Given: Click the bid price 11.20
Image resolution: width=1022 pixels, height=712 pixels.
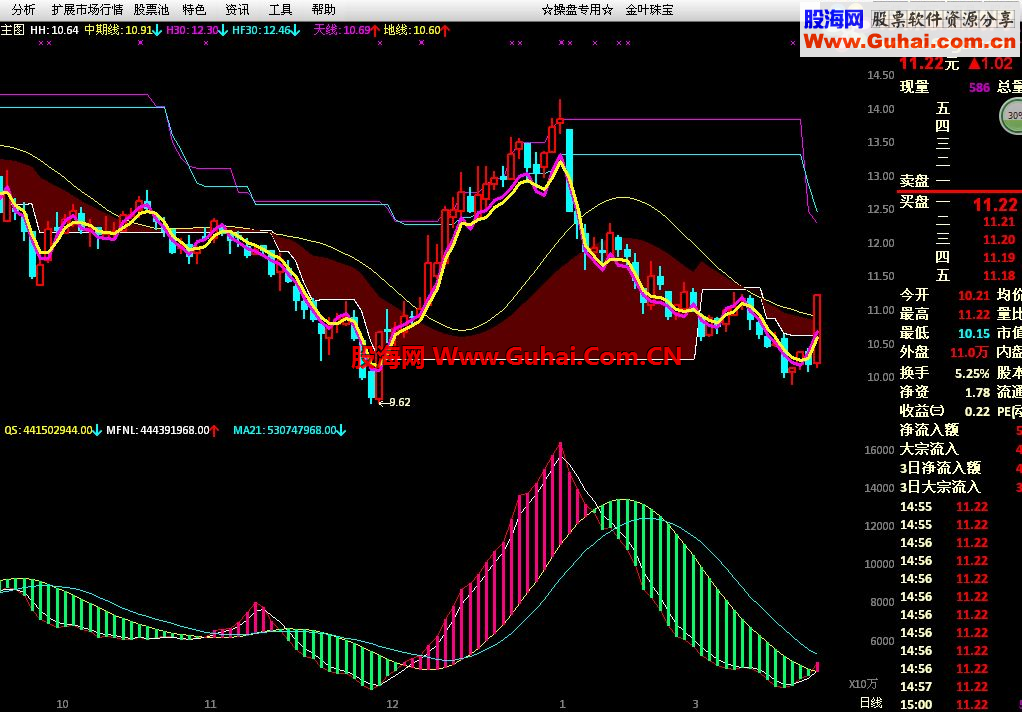Looking at the screenshot, I should pos(999,240).
